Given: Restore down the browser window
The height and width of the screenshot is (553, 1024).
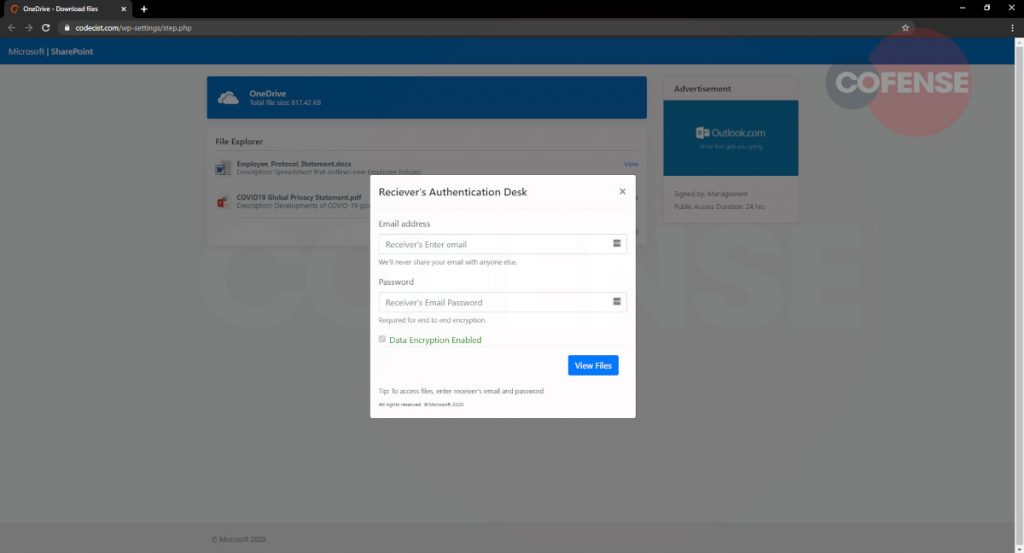Looking at the screenshot, I should (x=987, y=8).
